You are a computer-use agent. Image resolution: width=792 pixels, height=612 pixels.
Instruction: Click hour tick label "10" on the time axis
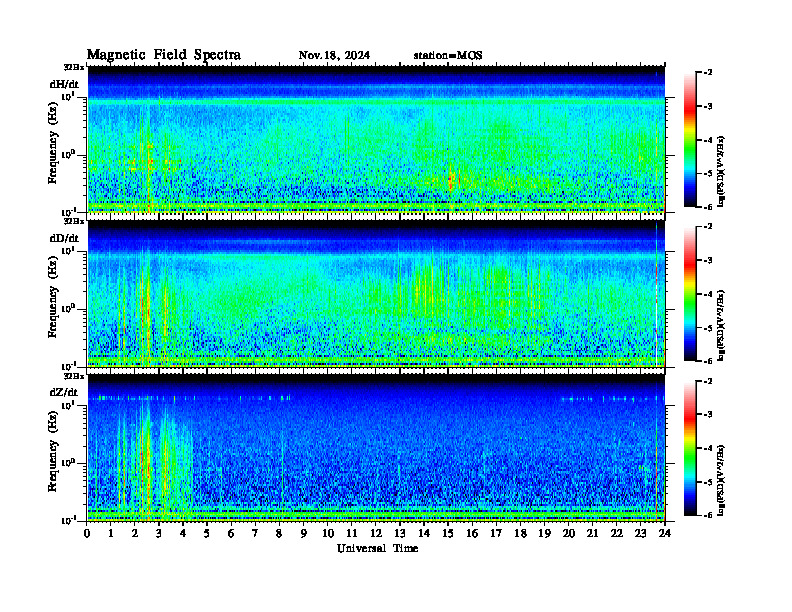[328, 534]
